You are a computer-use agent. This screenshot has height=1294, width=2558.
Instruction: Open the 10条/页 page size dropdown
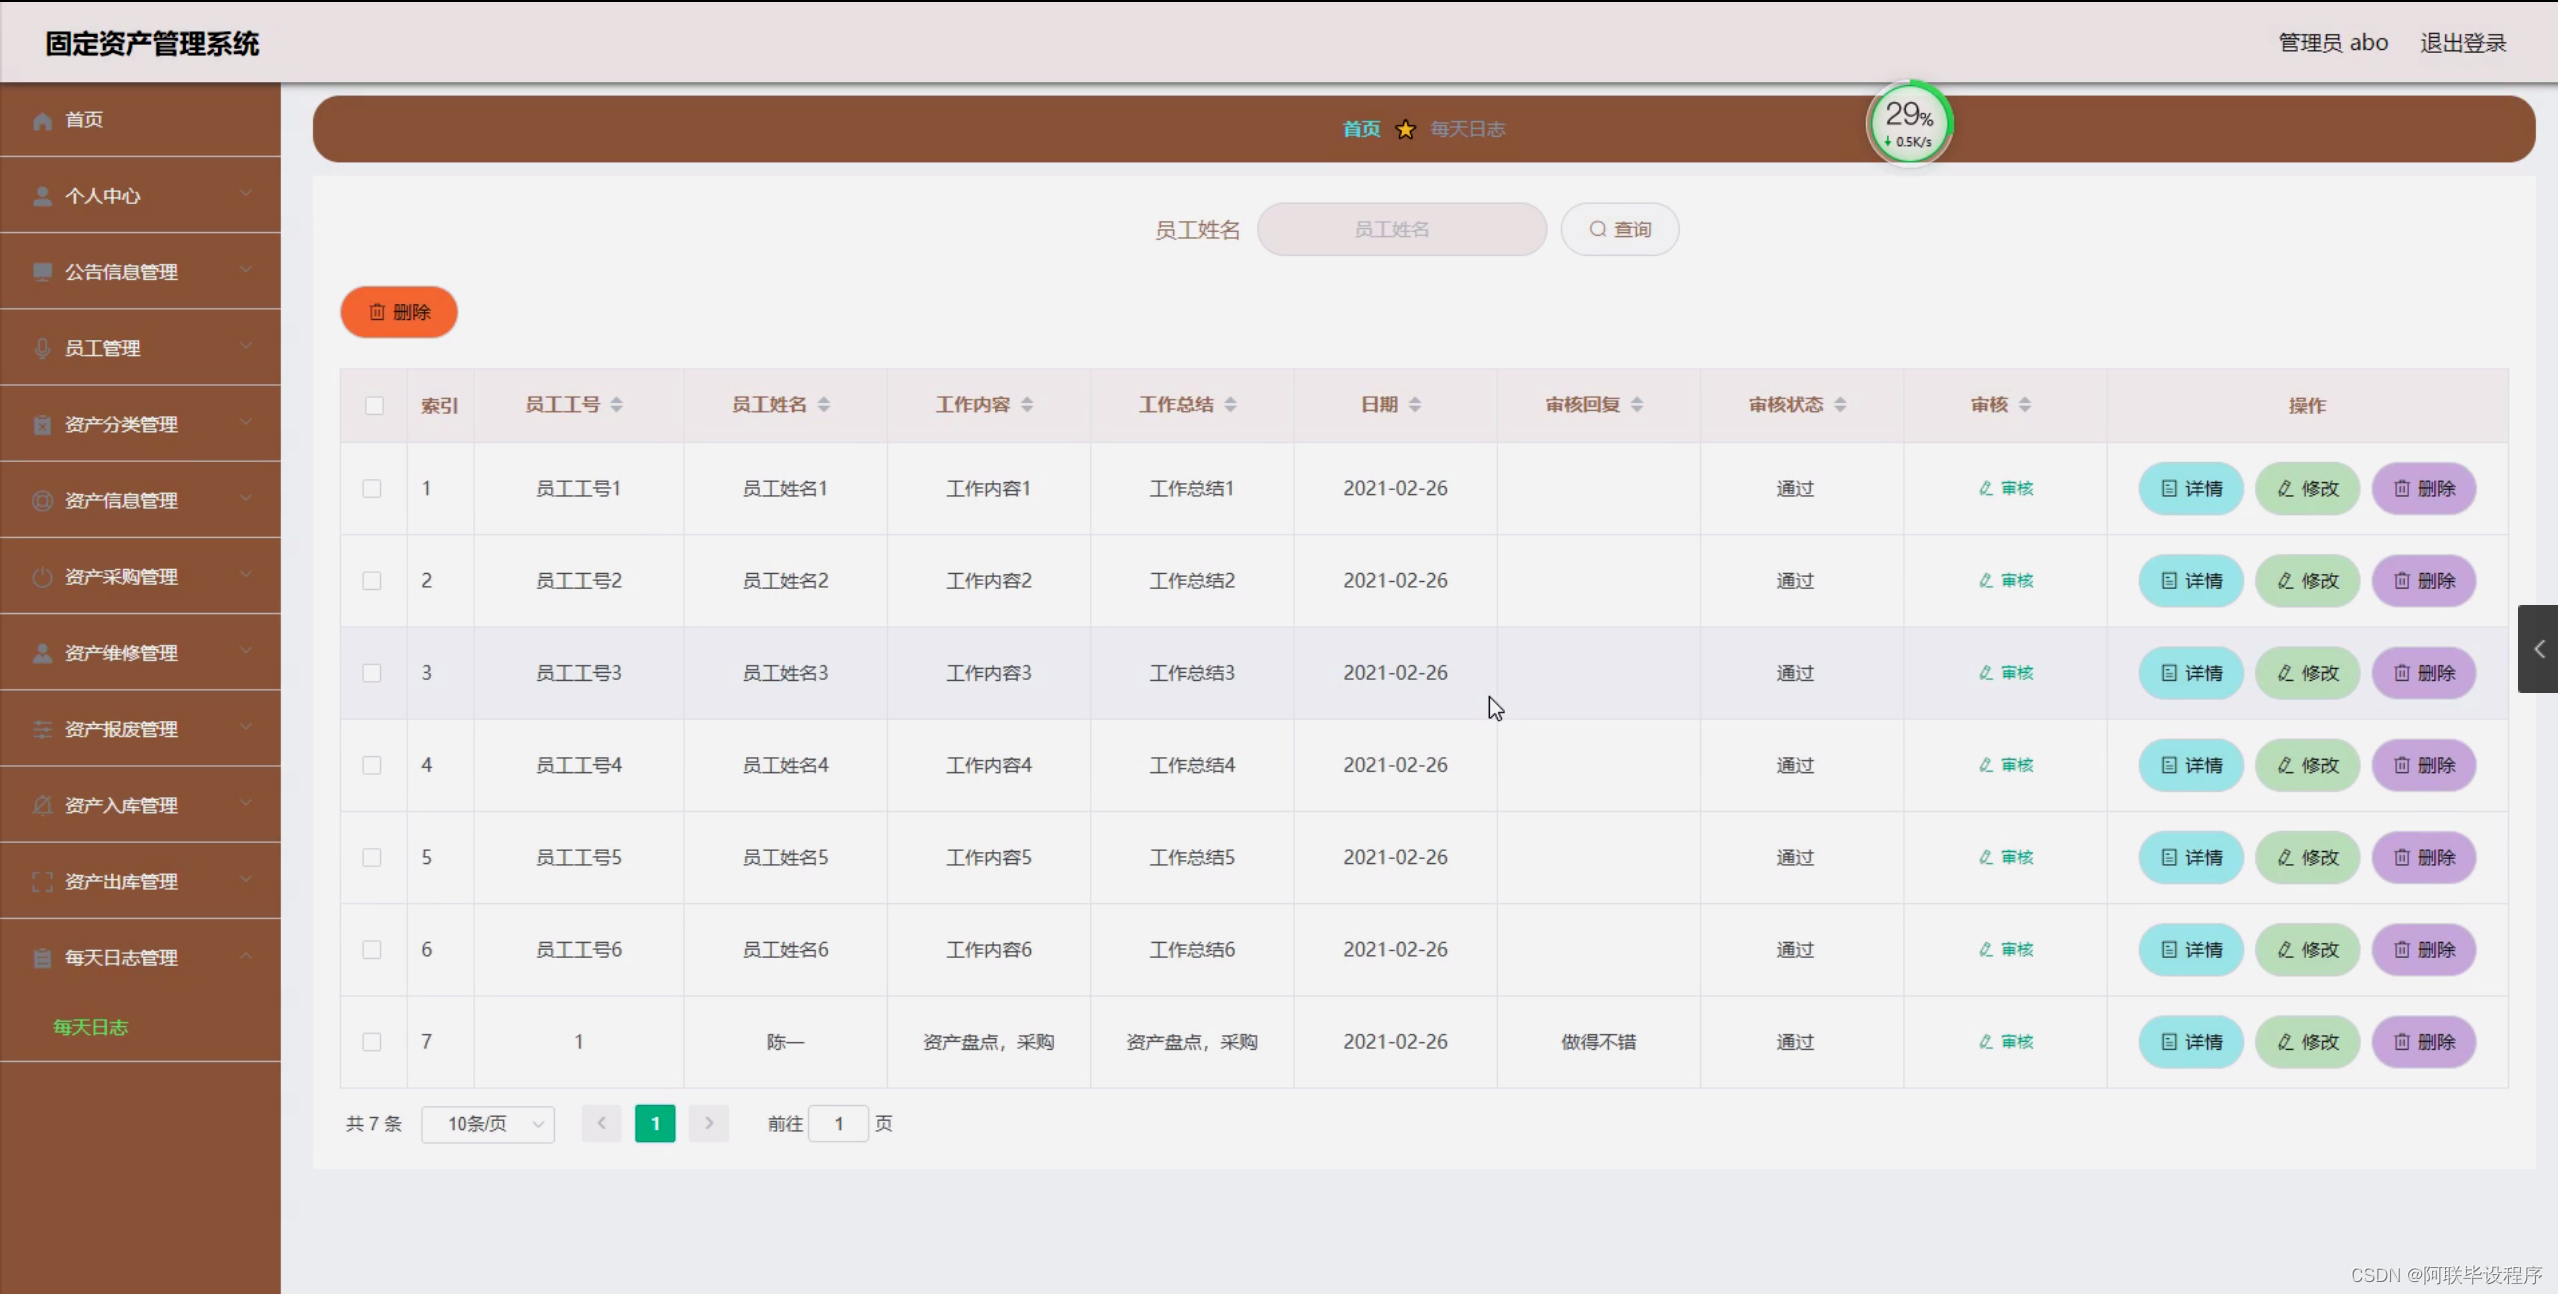pos(488,1124)
